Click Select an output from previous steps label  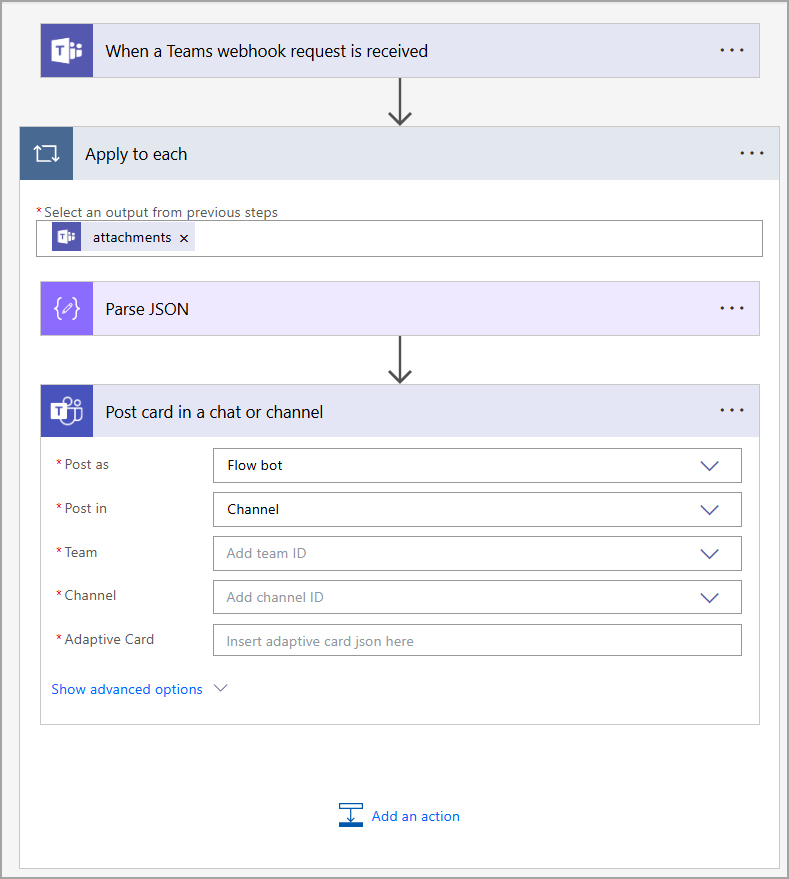(x=161, y=212)
